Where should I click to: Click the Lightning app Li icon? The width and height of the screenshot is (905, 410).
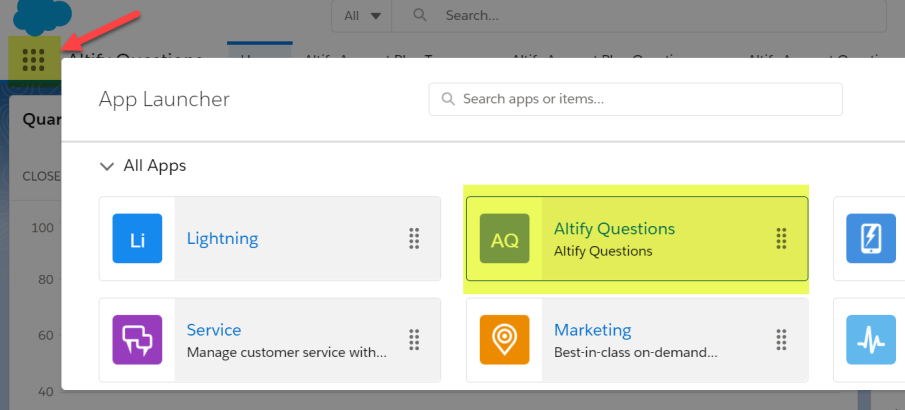click(137, 238)
